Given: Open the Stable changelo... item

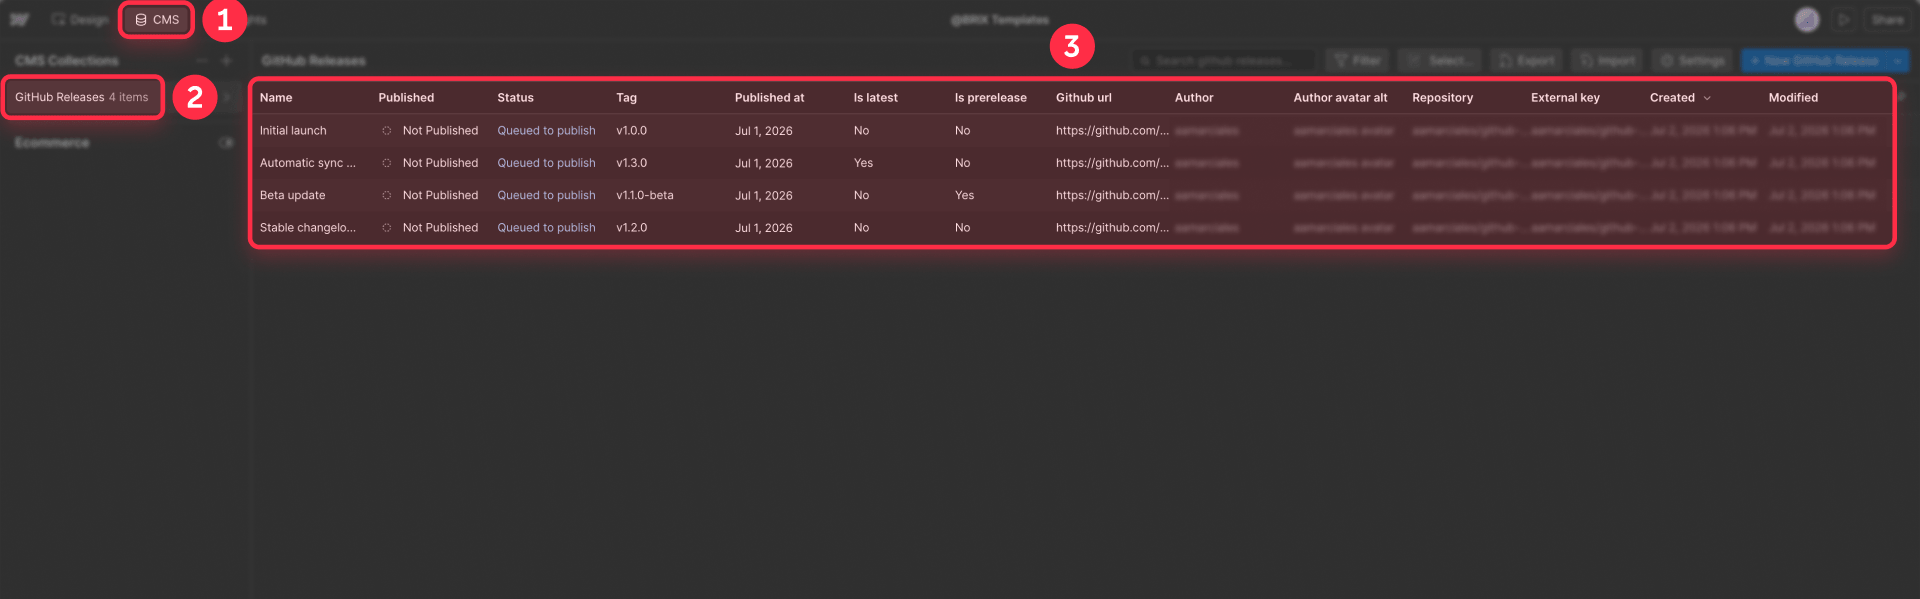Looking at the screenshot, I should [307, 228].
